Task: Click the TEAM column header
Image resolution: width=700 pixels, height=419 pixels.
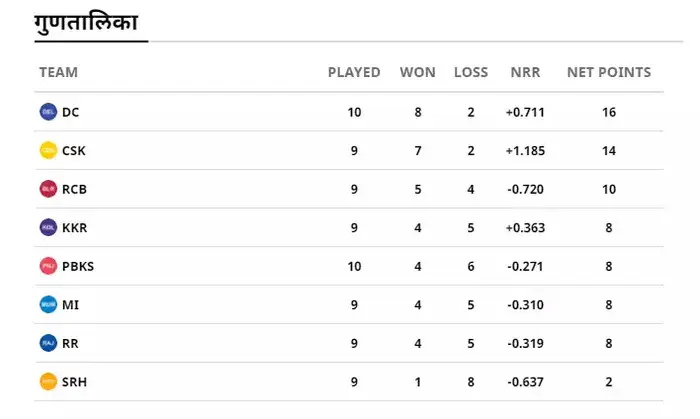Action: click(58, 72)
